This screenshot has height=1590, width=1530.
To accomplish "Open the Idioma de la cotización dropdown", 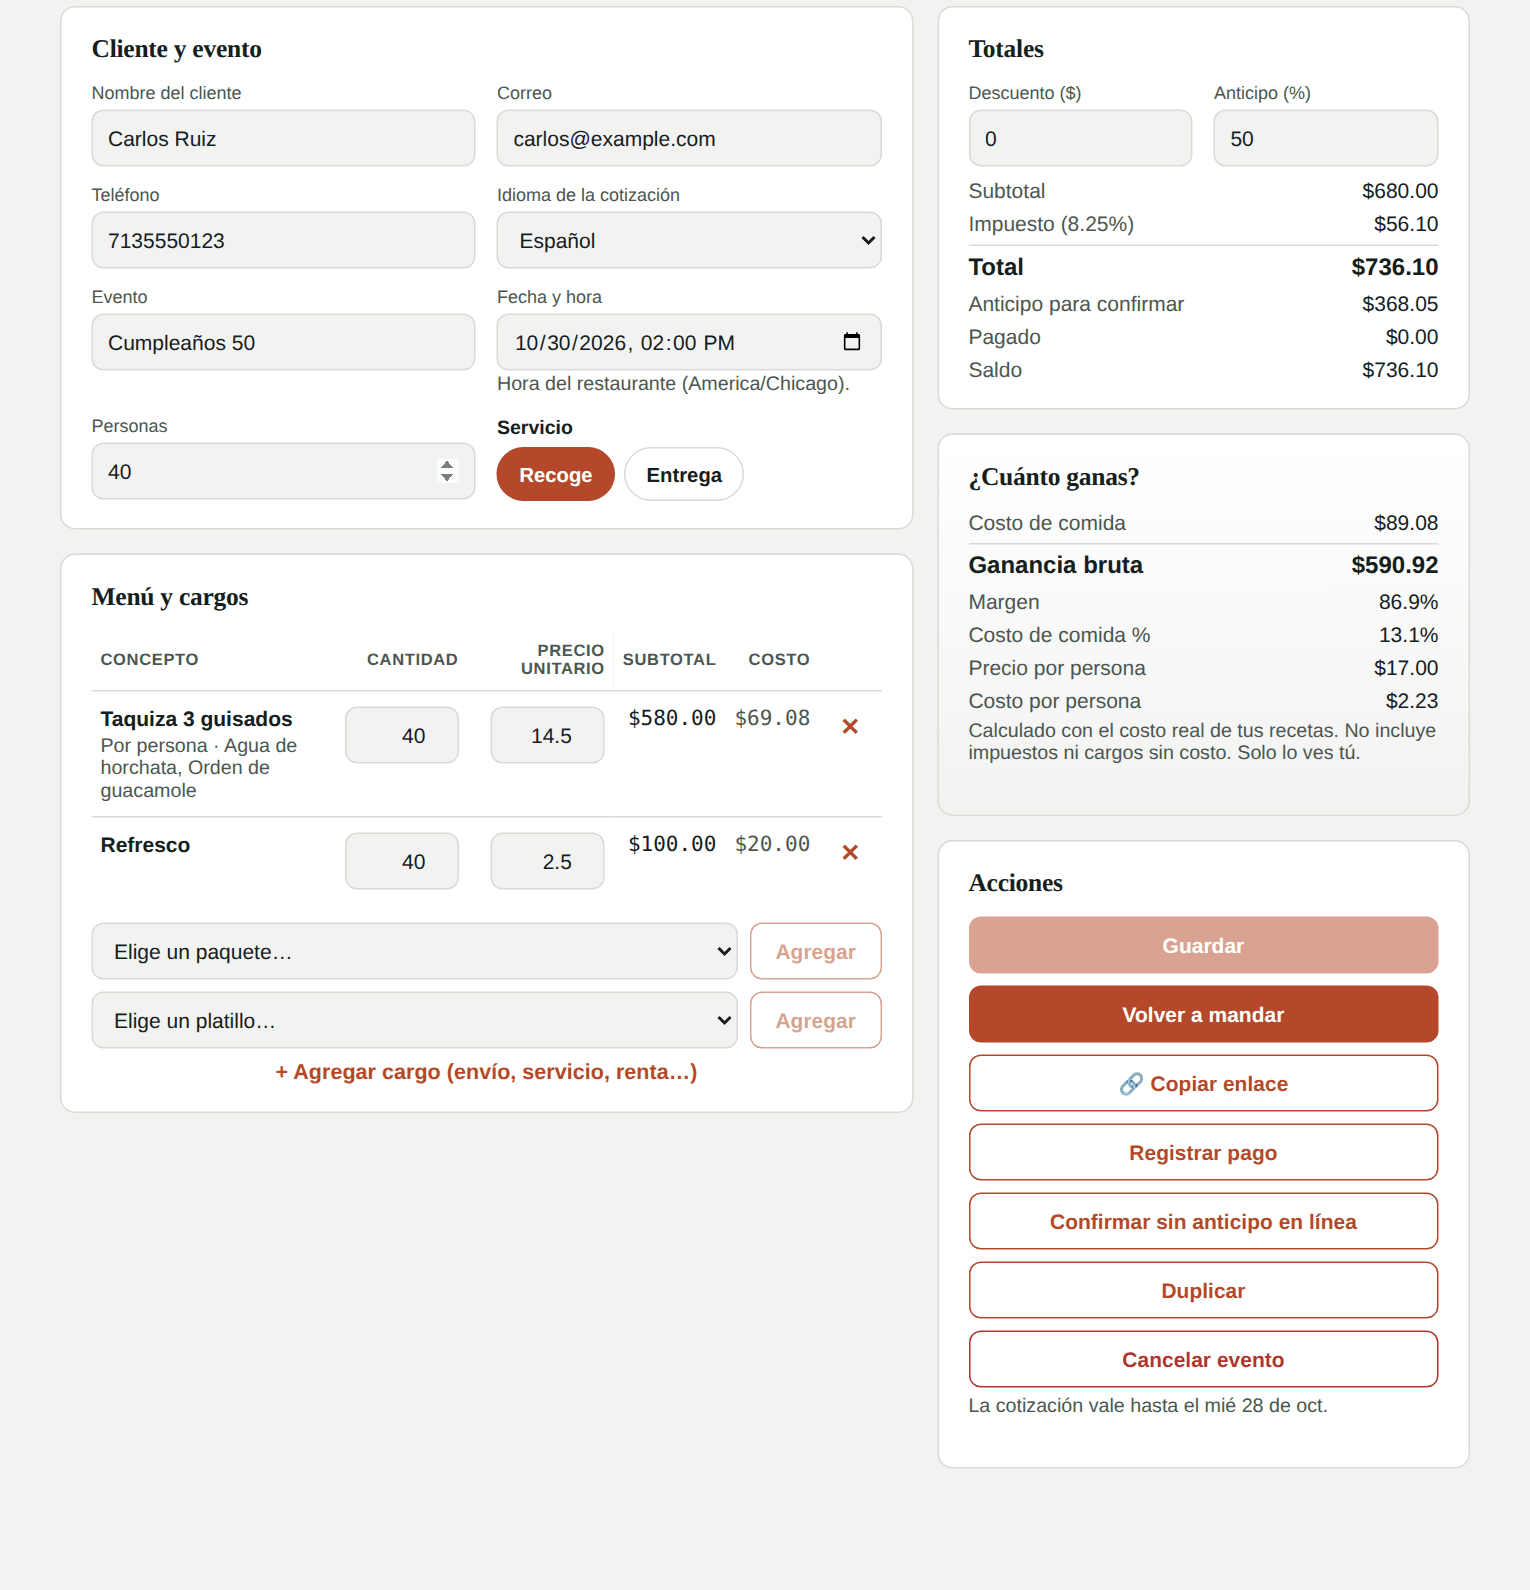I will (689, 240).
